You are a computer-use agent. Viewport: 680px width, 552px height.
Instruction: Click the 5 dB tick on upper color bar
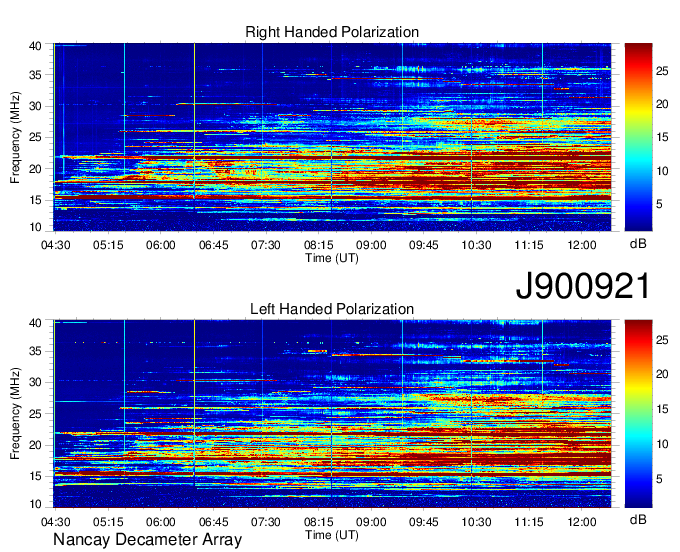[x=659, y=204]
